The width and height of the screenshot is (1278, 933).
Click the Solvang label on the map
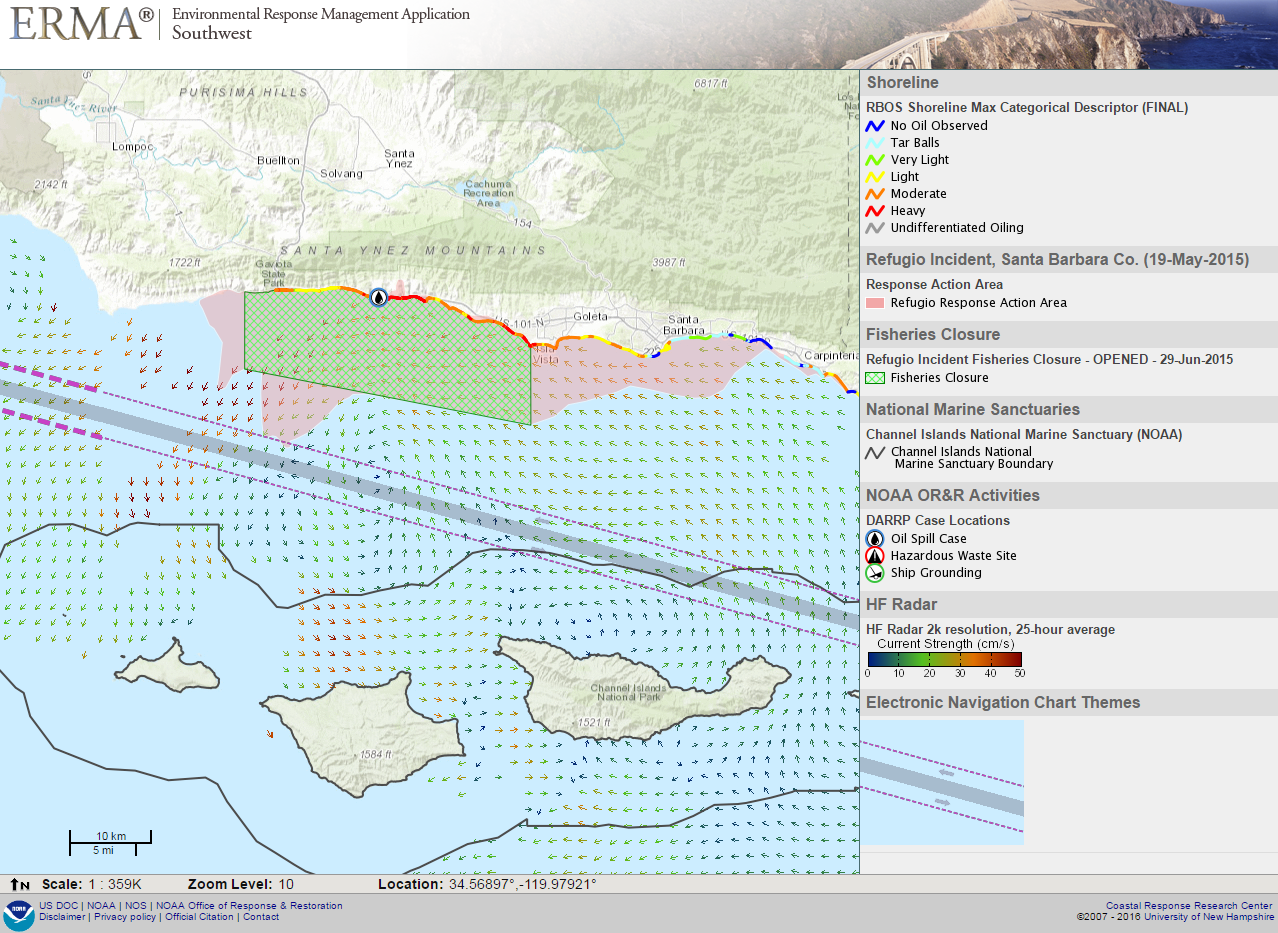click(341, 173)
